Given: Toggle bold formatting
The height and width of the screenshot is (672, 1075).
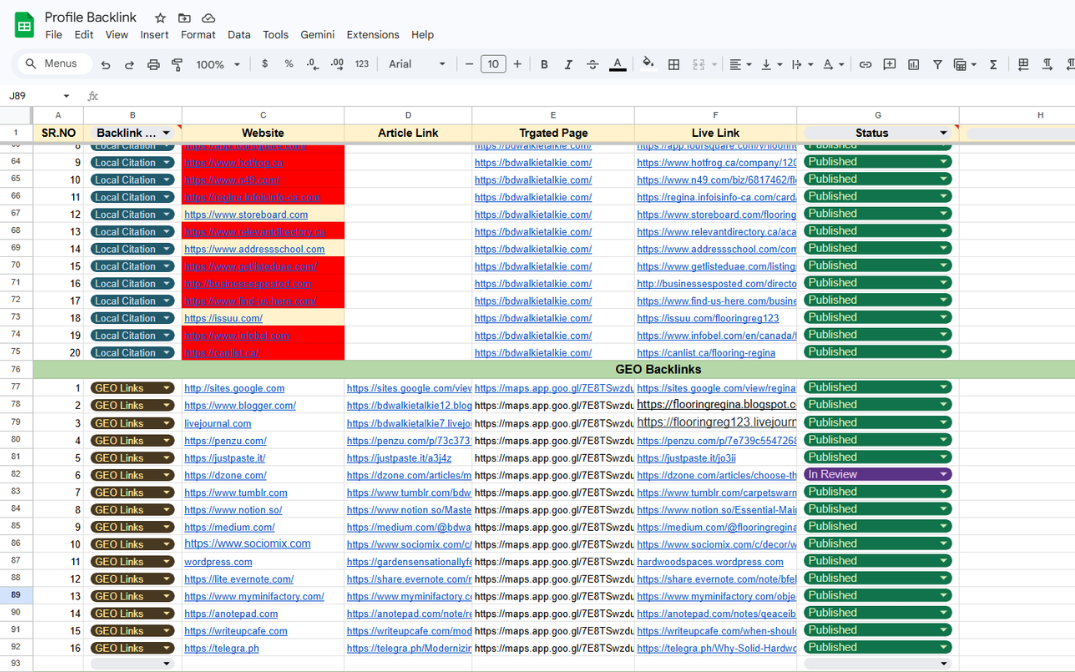Looking at the screenshot, I should pos(544,64).
